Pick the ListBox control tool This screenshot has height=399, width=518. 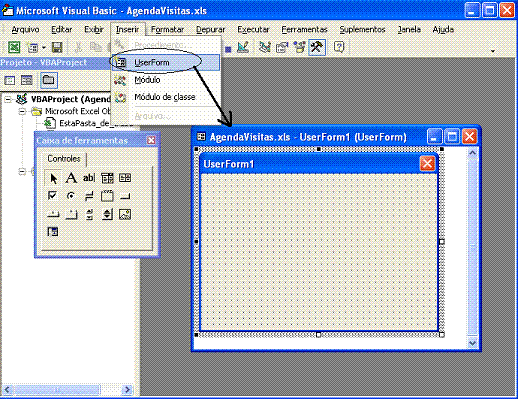(x=125, y=178)
